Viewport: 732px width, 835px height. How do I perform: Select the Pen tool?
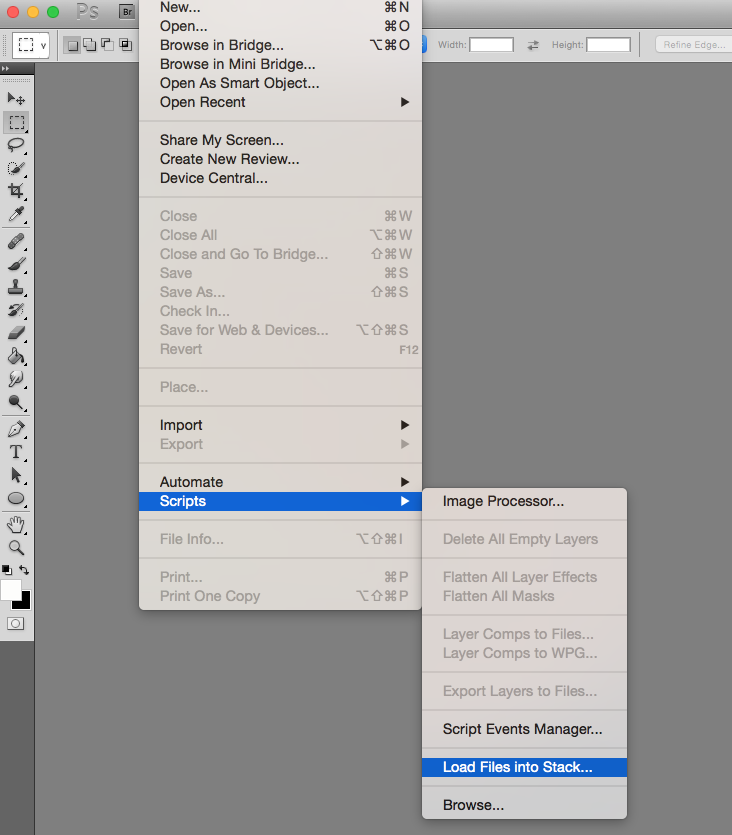click(16, 429)
